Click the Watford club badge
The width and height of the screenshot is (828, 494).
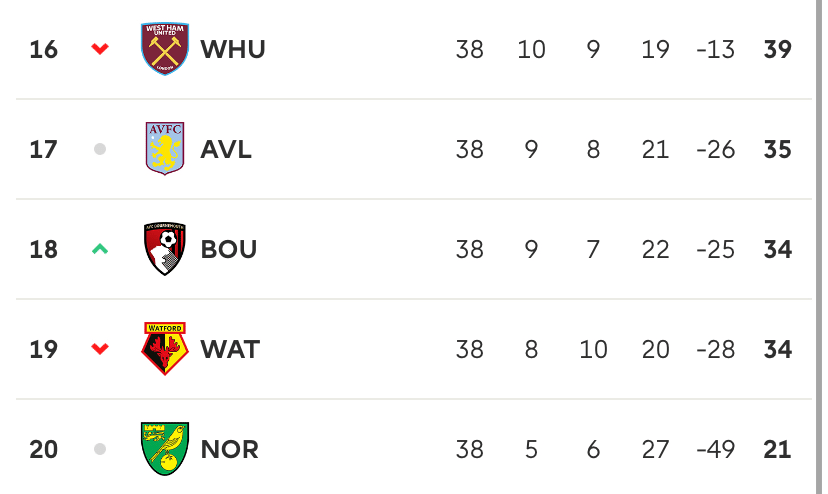point(165,349)
